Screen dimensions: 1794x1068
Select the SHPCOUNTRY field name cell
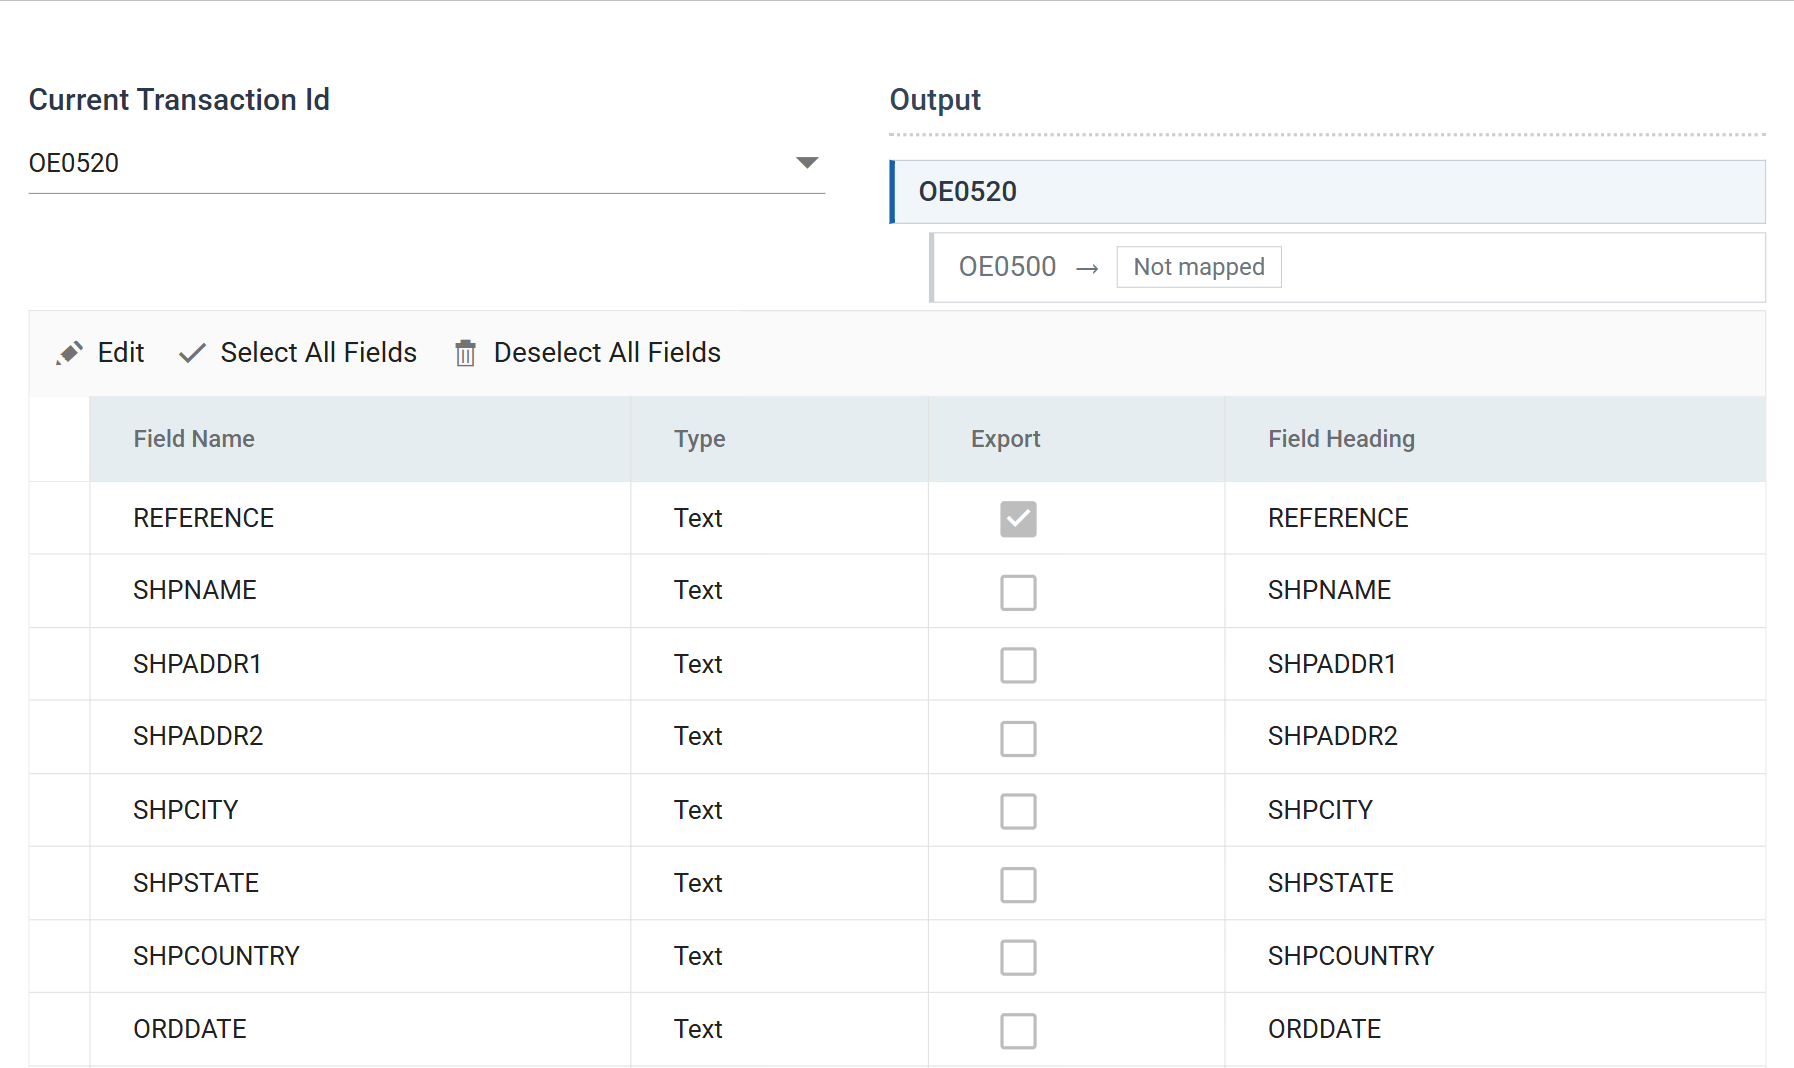(x=360, y=956)
